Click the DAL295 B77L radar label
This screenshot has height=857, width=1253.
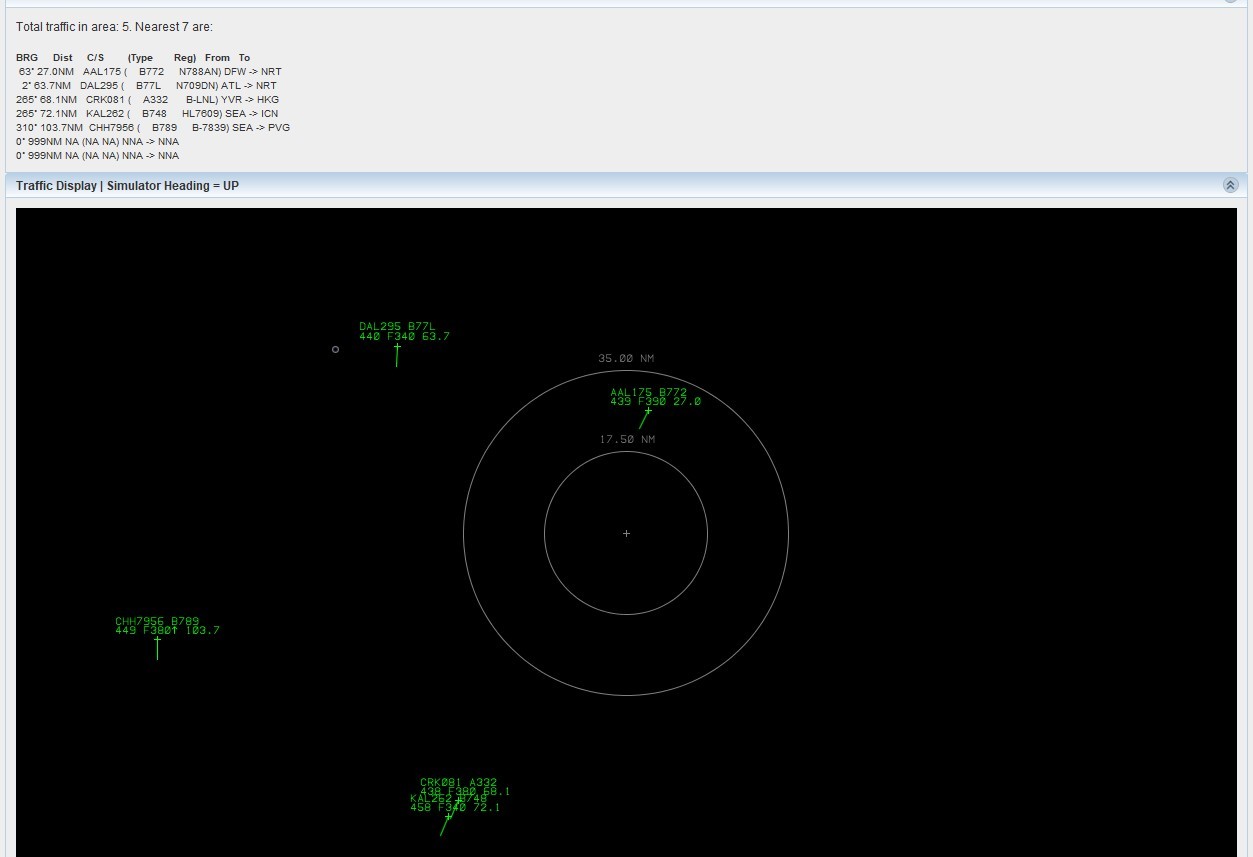click(x=397, y=326)
